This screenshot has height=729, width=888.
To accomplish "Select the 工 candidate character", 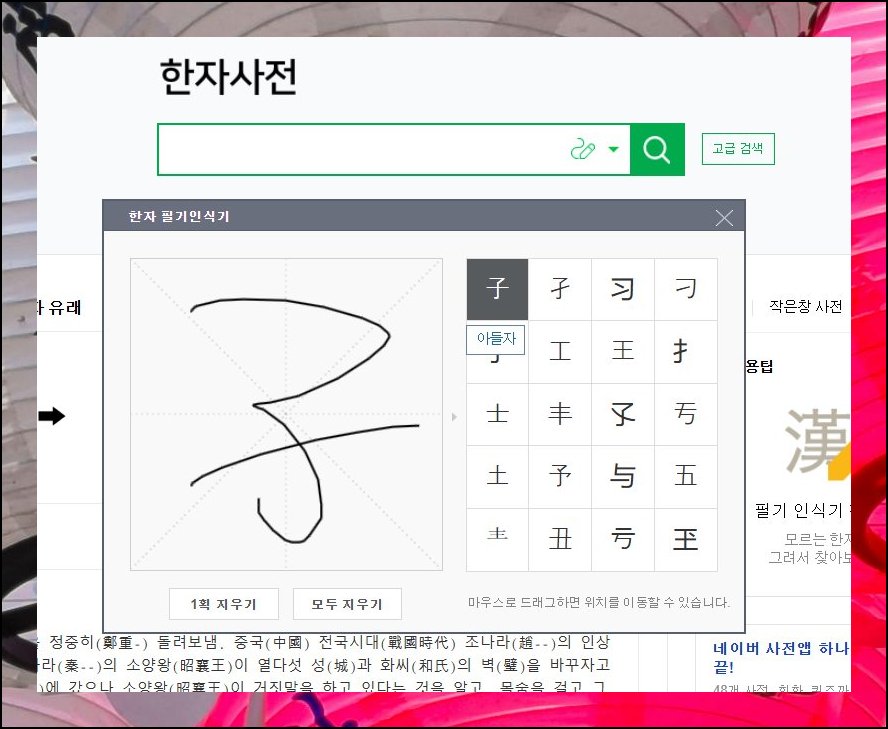I will 560,352.
